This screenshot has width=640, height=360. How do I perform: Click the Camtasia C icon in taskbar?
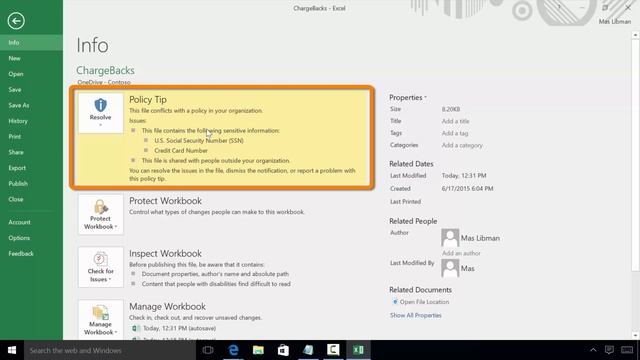tap(333, 350)
